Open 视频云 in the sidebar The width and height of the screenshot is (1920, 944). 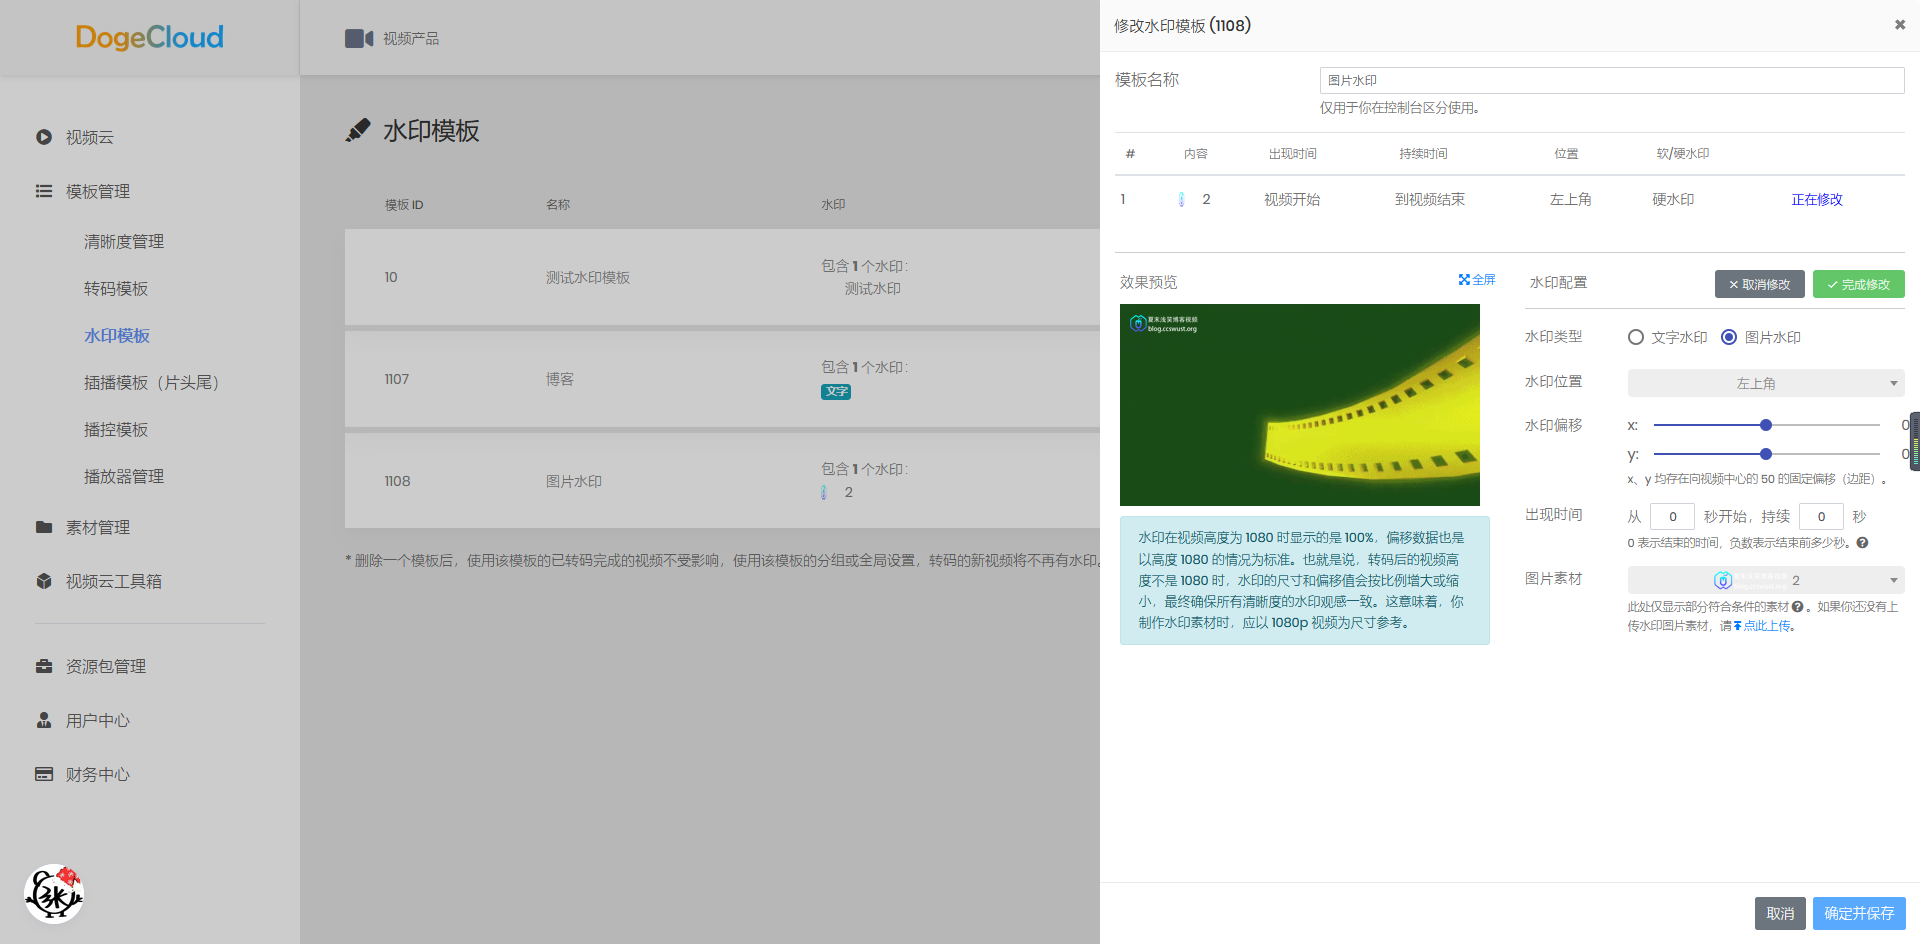90,137
